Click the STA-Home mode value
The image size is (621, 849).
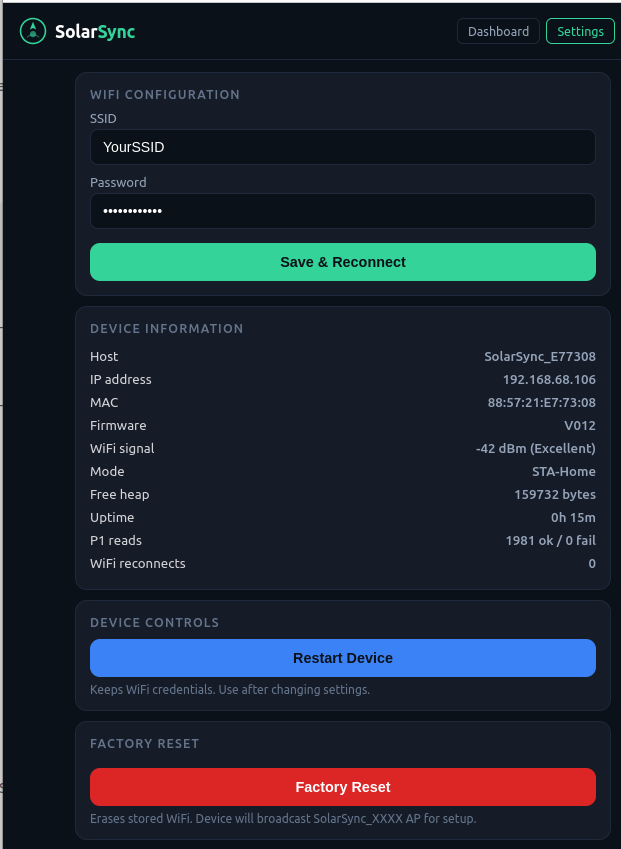coord(563,471)
